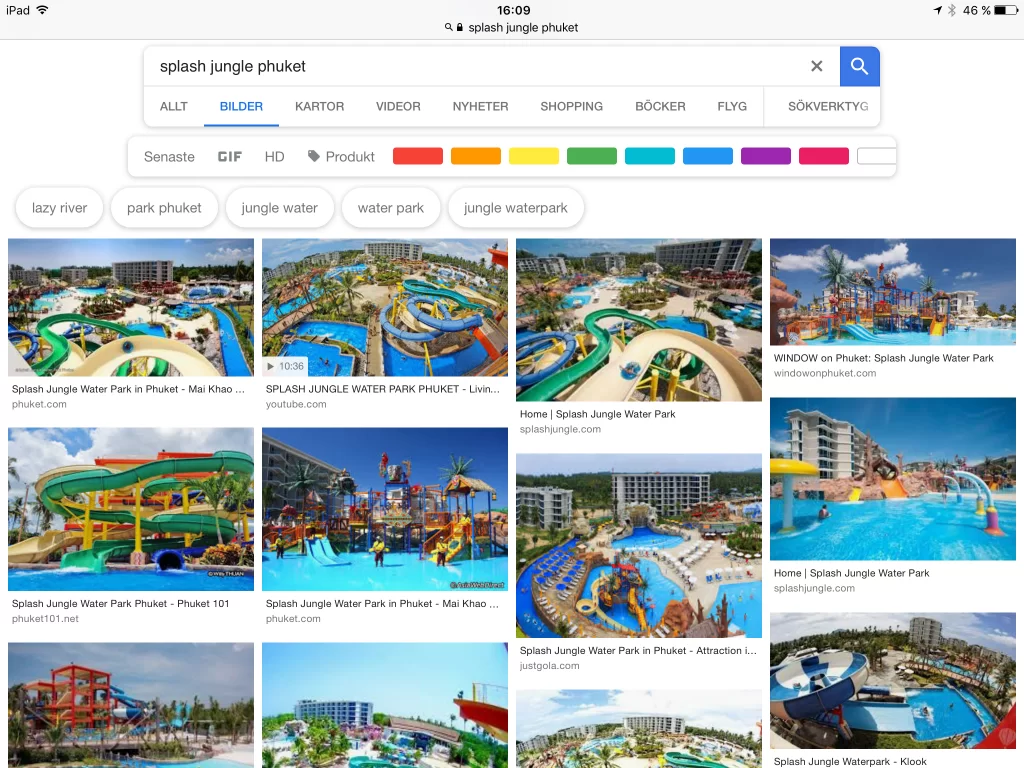
Task: Open the SÖKVERKTYG search tools
Action: point(827,106)
